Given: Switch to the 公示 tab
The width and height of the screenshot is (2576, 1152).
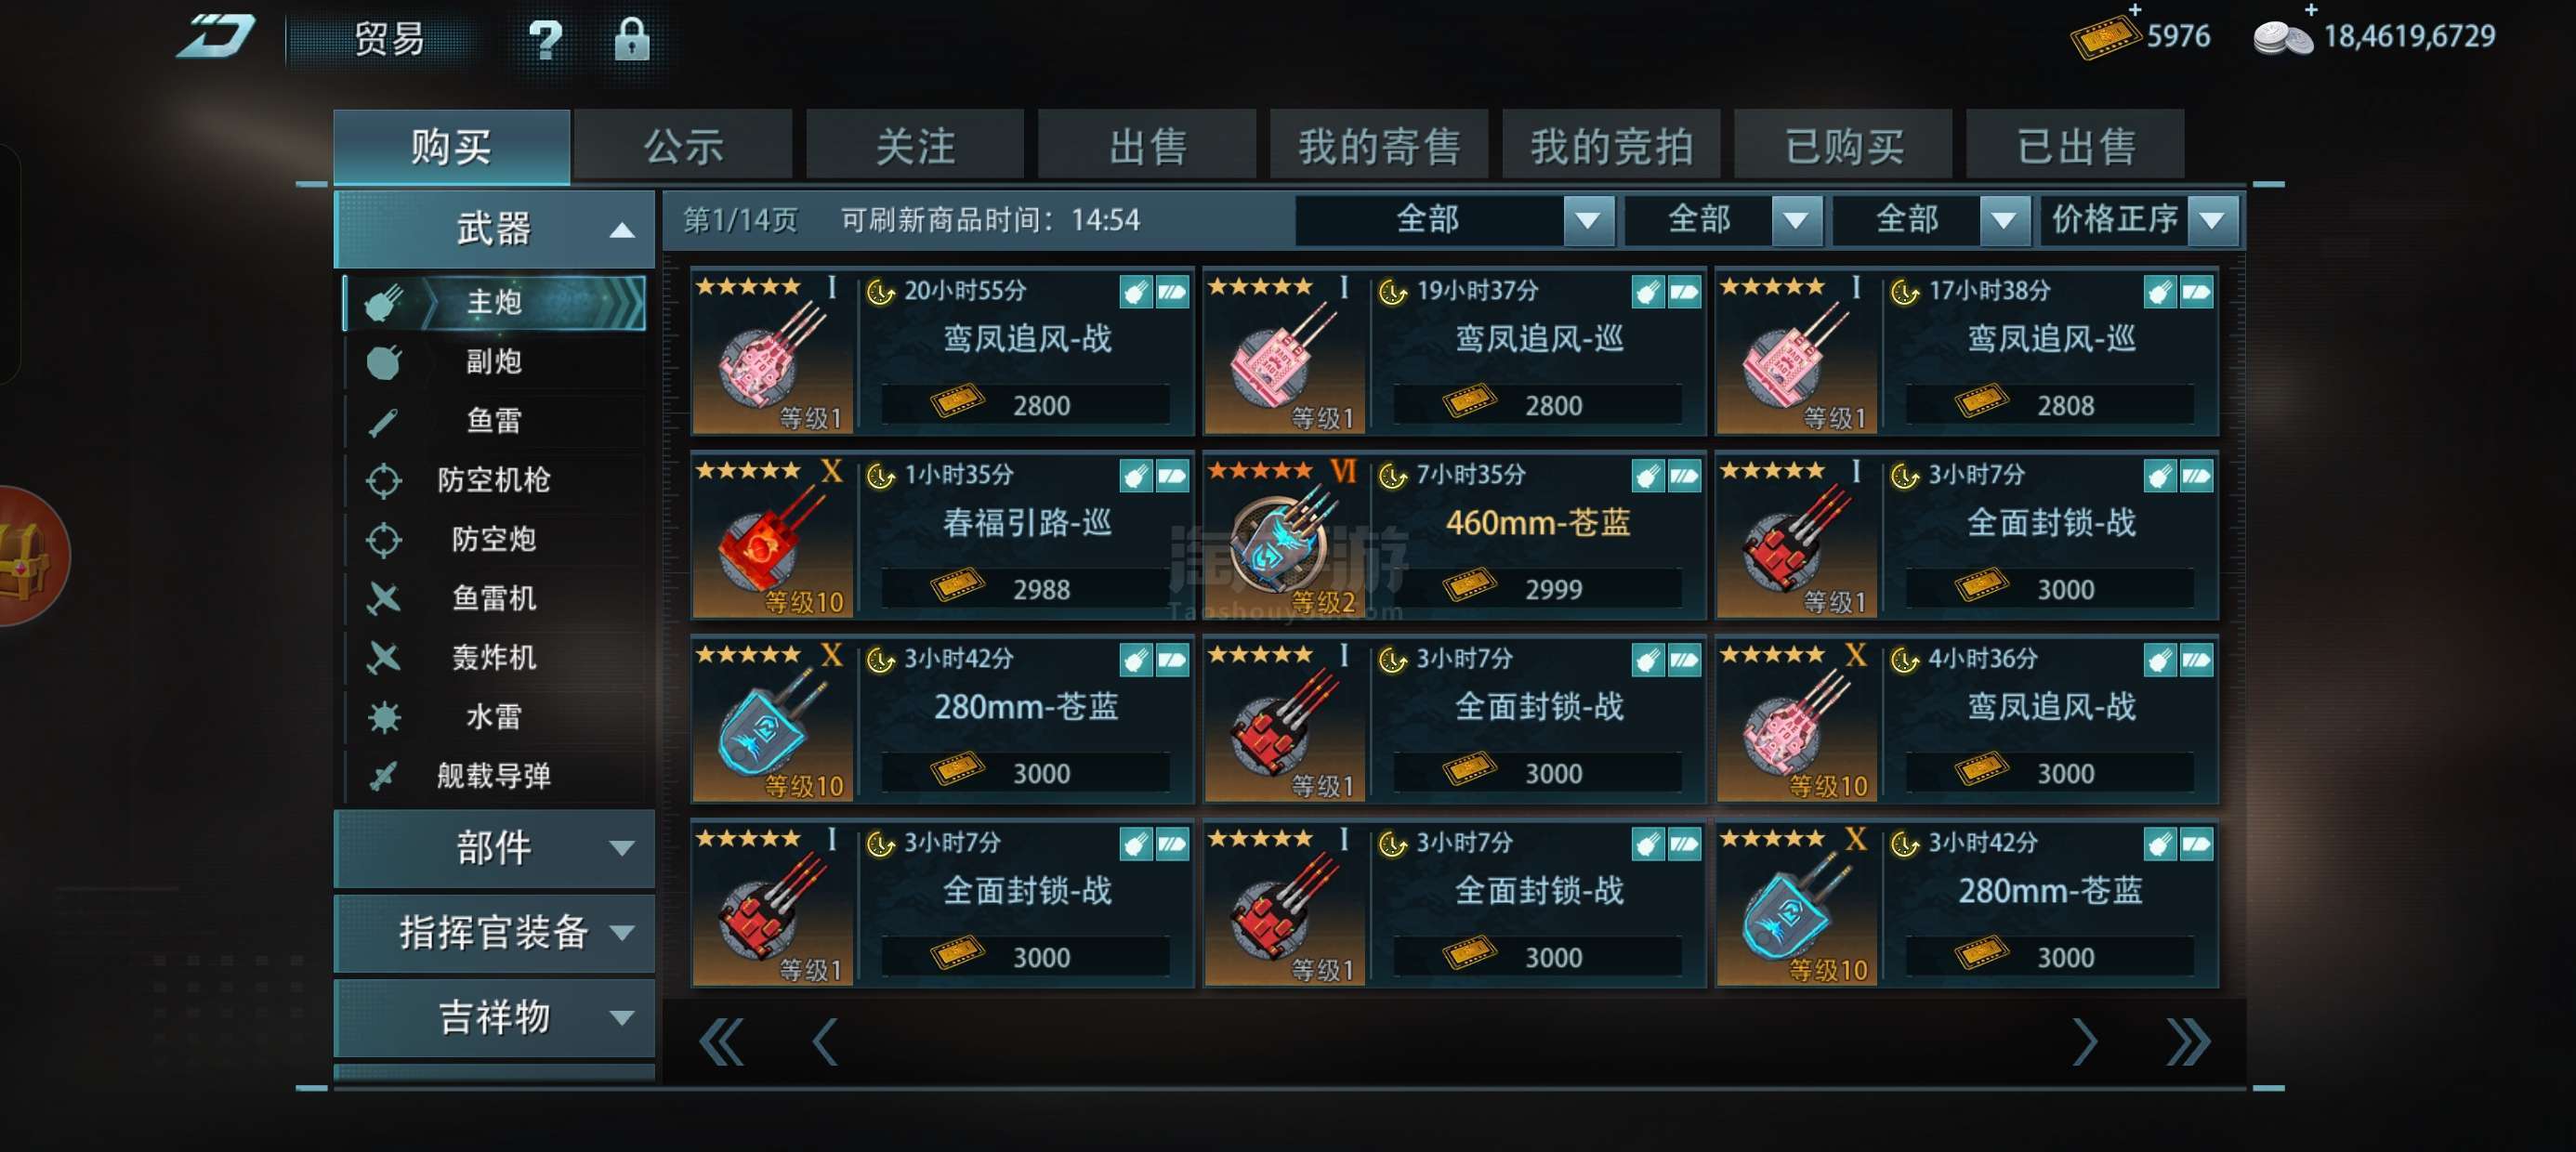Looking at the screenshot, I should (x=683, y=146).
